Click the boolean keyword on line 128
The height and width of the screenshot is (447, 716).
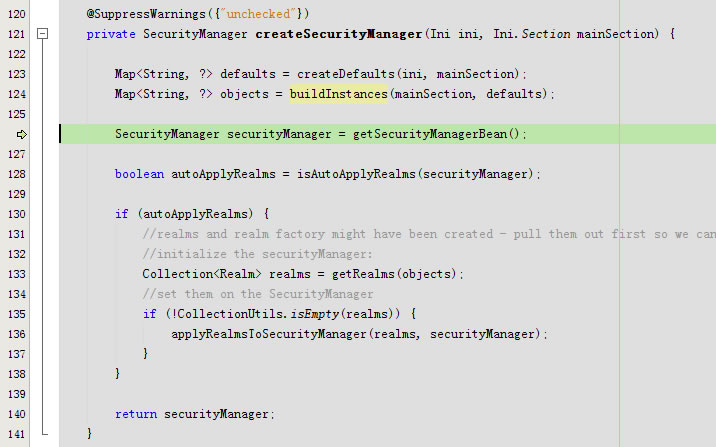pos(139,174)
